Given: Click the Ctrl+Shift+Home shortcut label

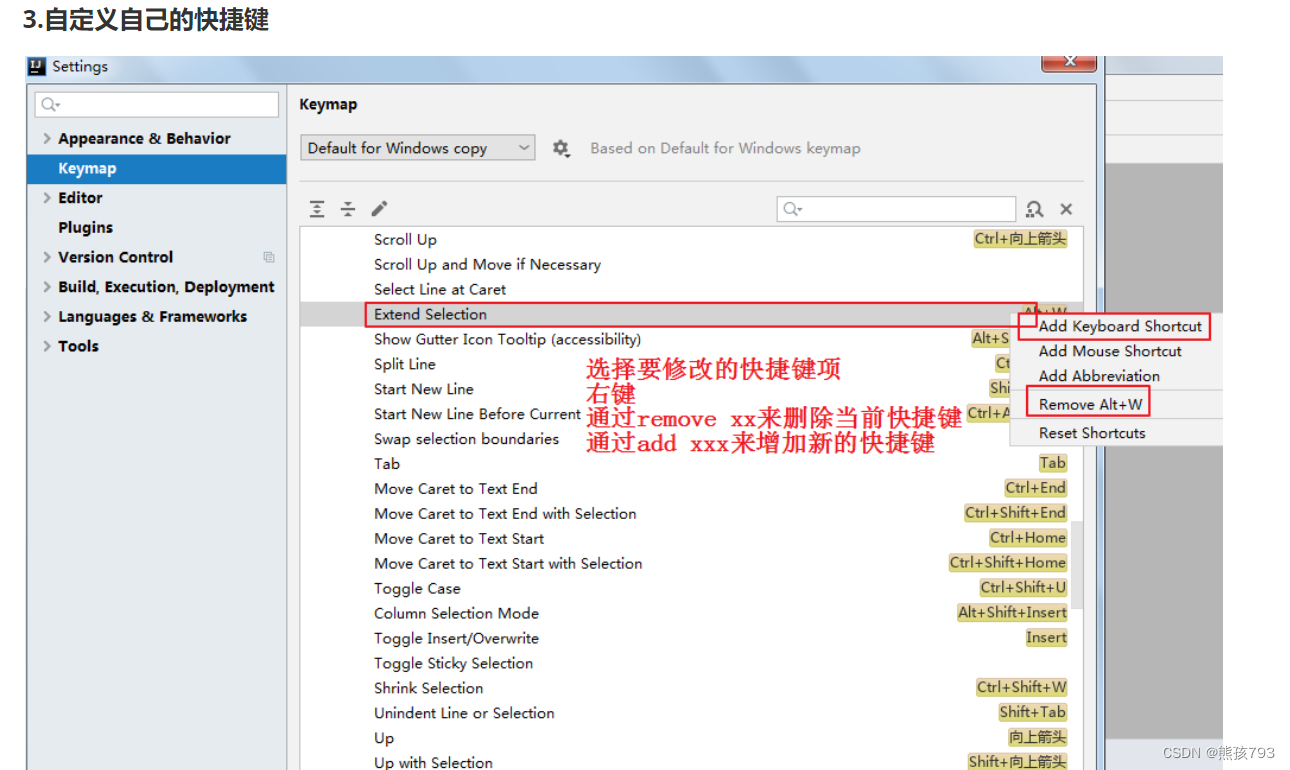Looking at the screenshot, I should [1008, 563].
